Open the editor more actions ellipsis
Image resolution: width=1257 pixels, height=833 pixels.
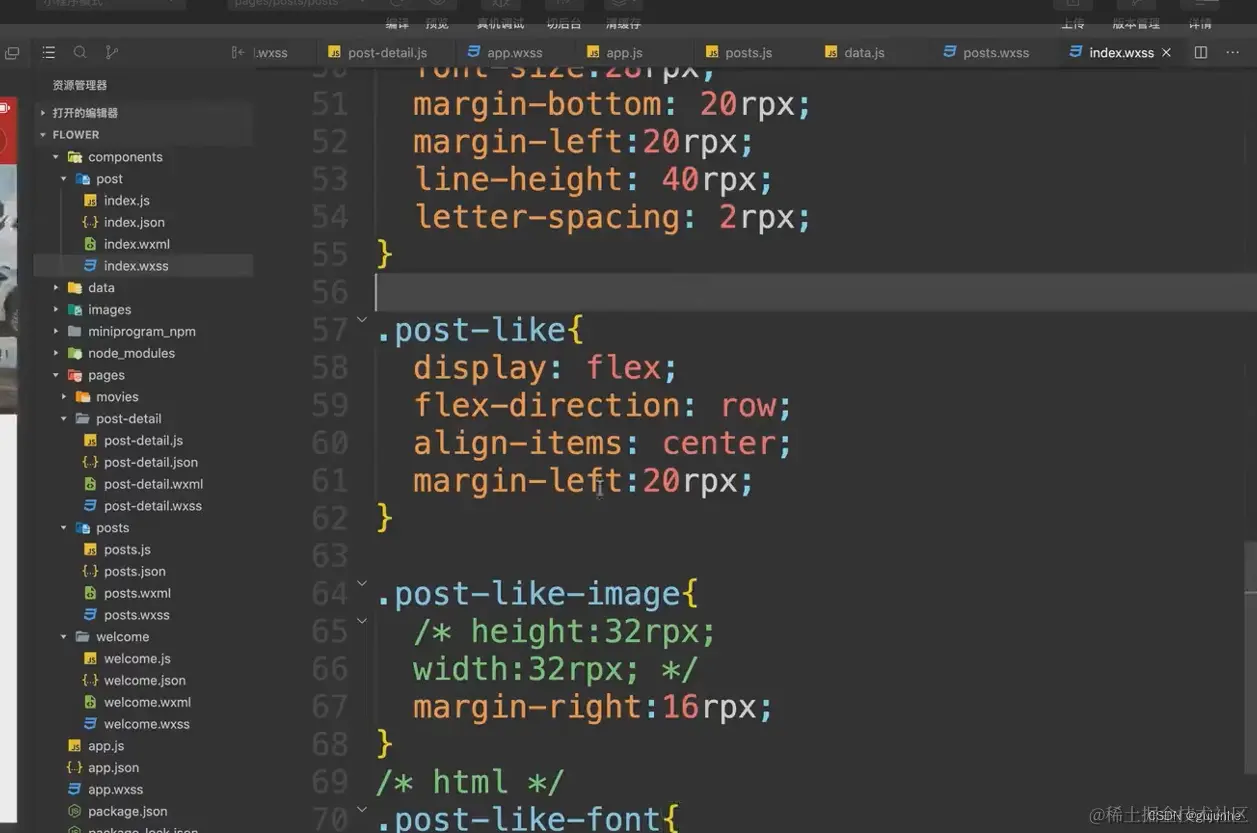1232,52
